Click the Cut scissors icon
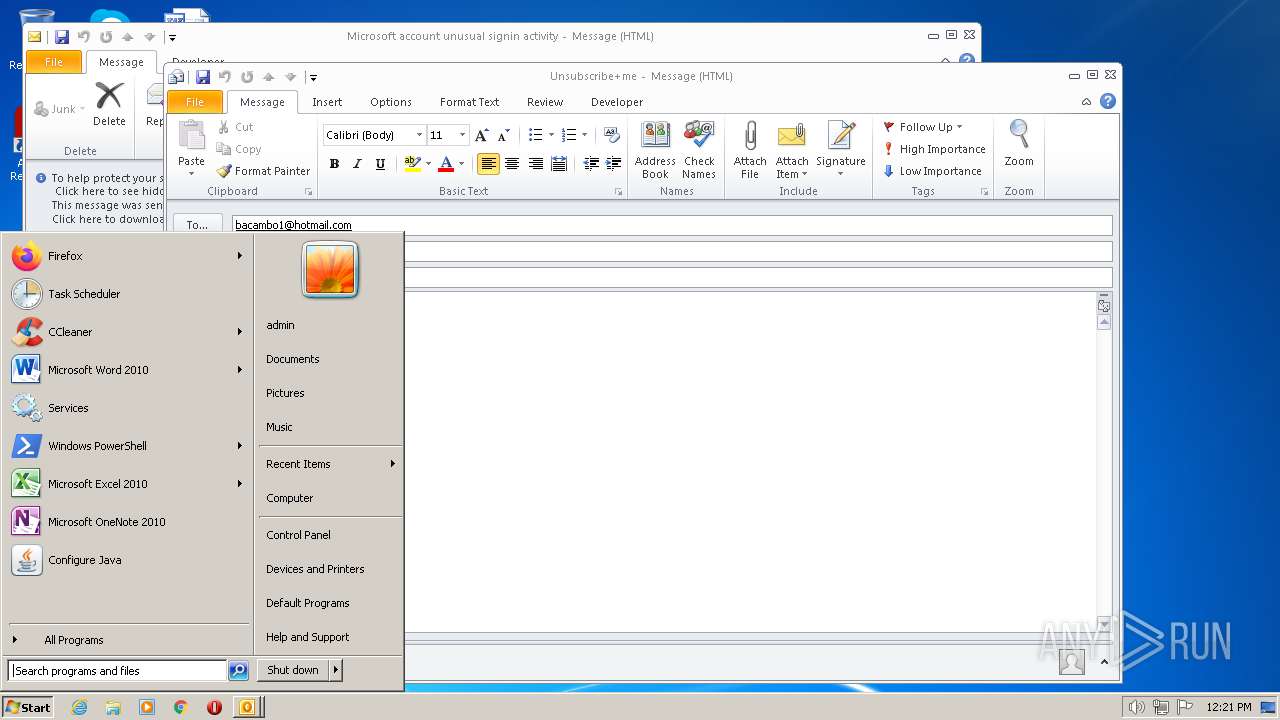Image resolution: width=1280 pixels, height=720 pixels. coord(225,127)
